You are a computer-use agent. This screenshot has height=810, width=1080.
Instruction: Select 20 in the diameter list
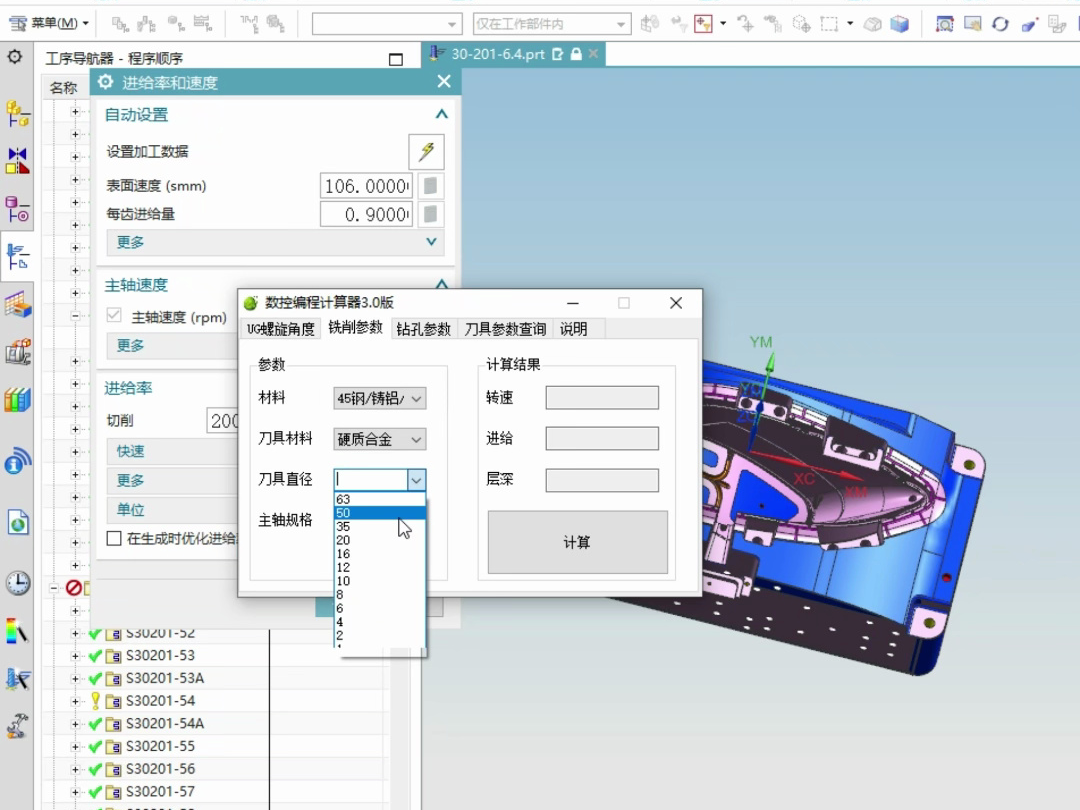(x=380, y=540)
